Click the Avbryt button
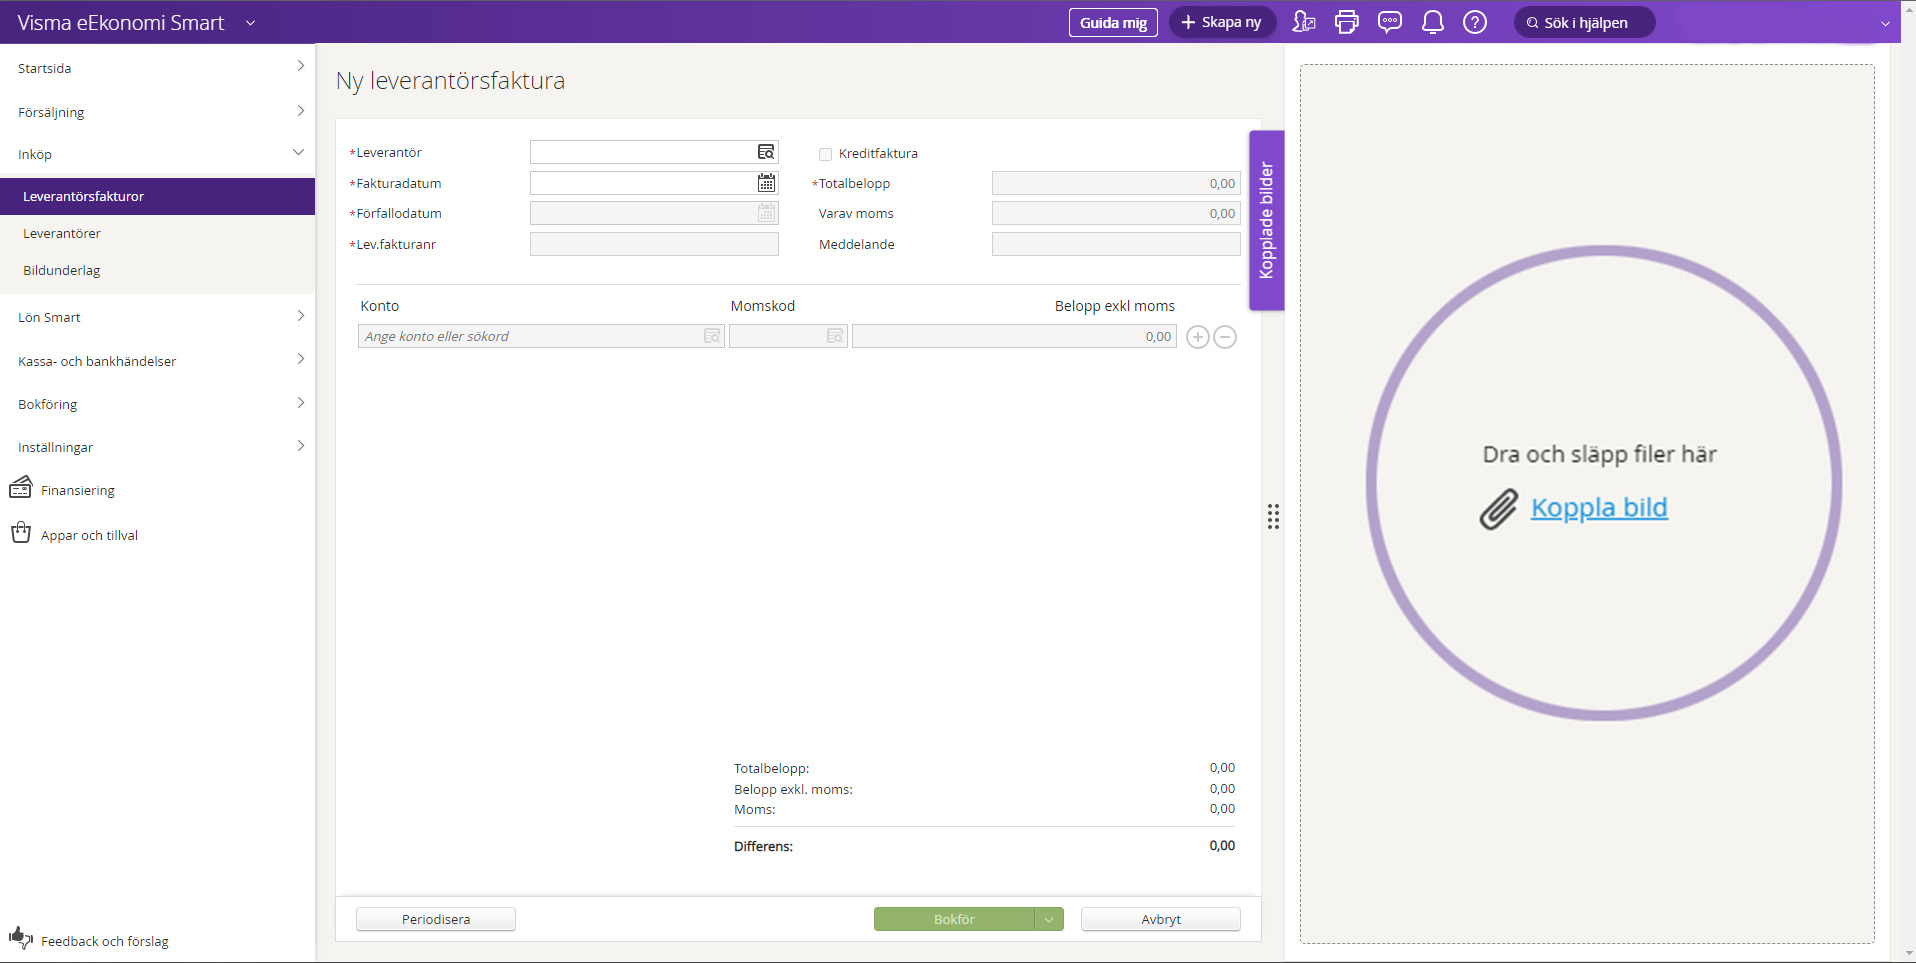Image resolution: width=1916 pixels, height=963 pixels. [x=1161, y=919]
